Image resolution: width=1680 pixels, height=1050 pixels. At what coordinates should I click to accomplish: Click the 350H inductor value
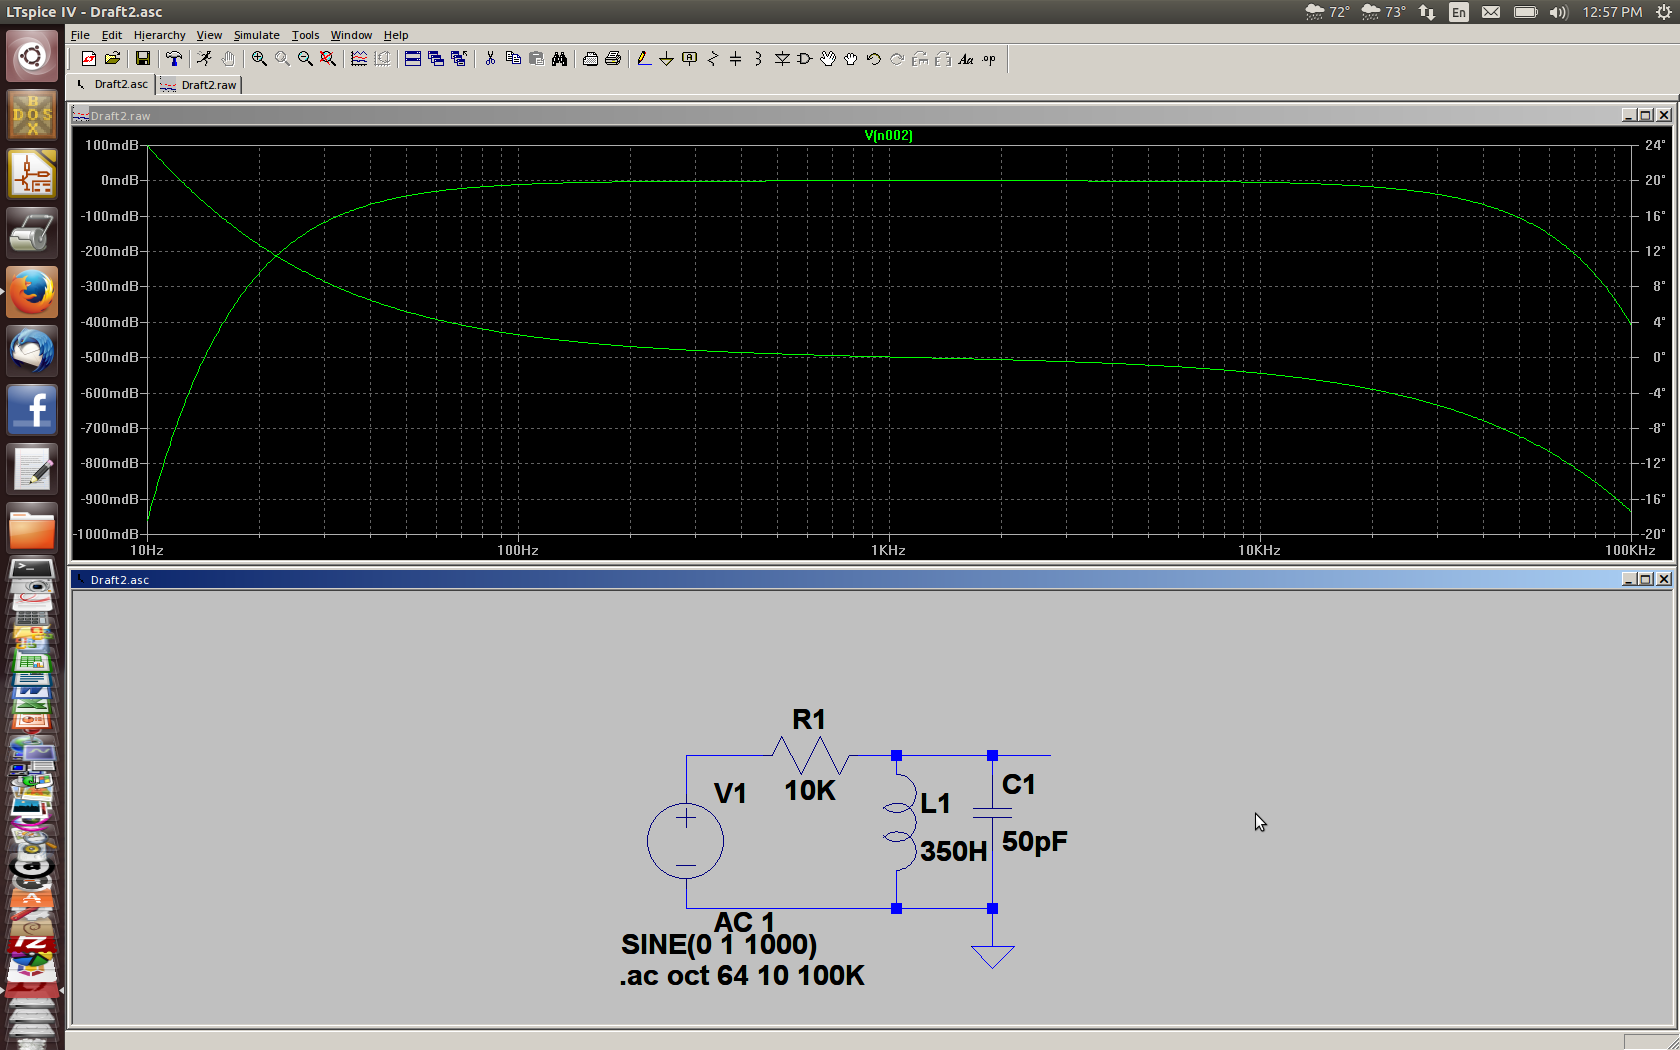(953, 851)
